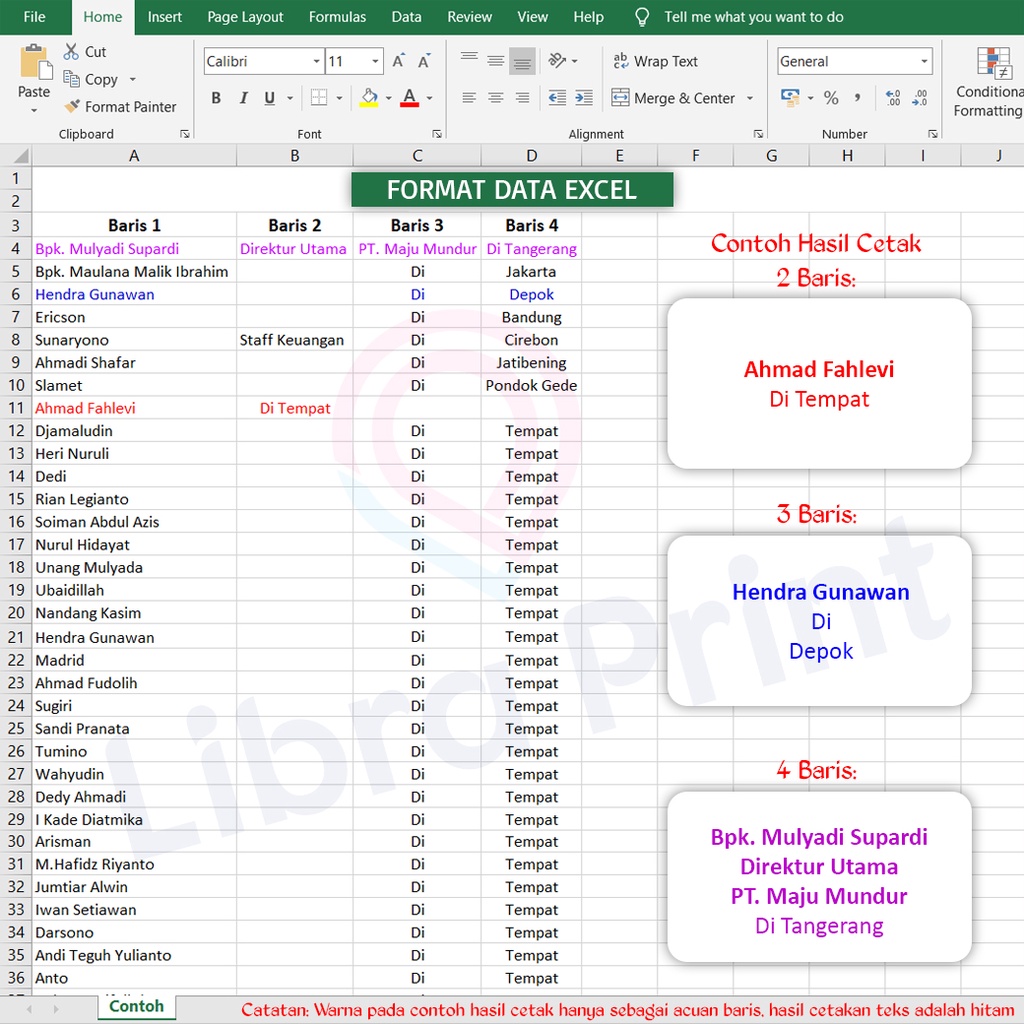1024x1024 pixels.
Task: Click the Increase Decimal icon
Action: pos(893,98)
